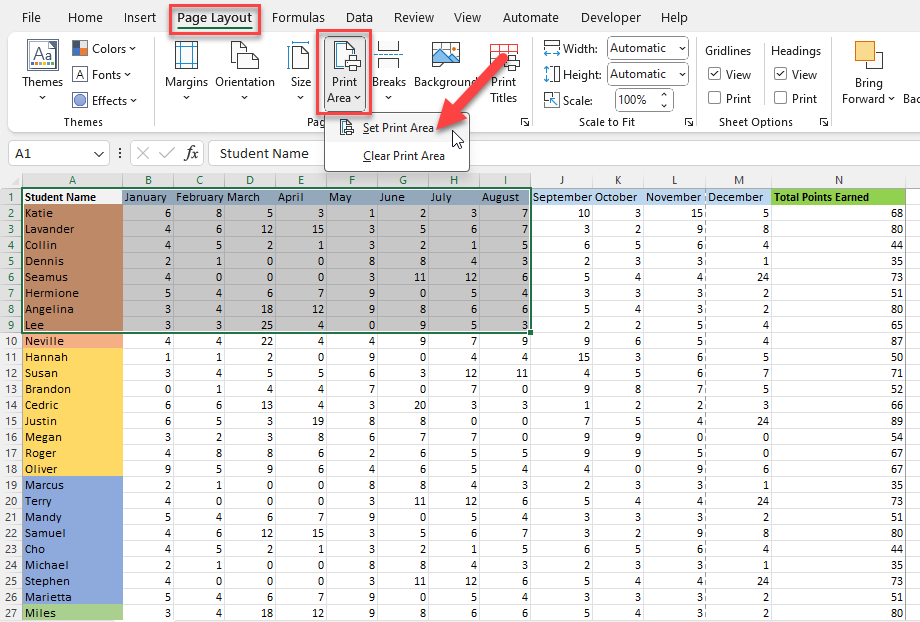Switch to the Data tab

point(359,18)
